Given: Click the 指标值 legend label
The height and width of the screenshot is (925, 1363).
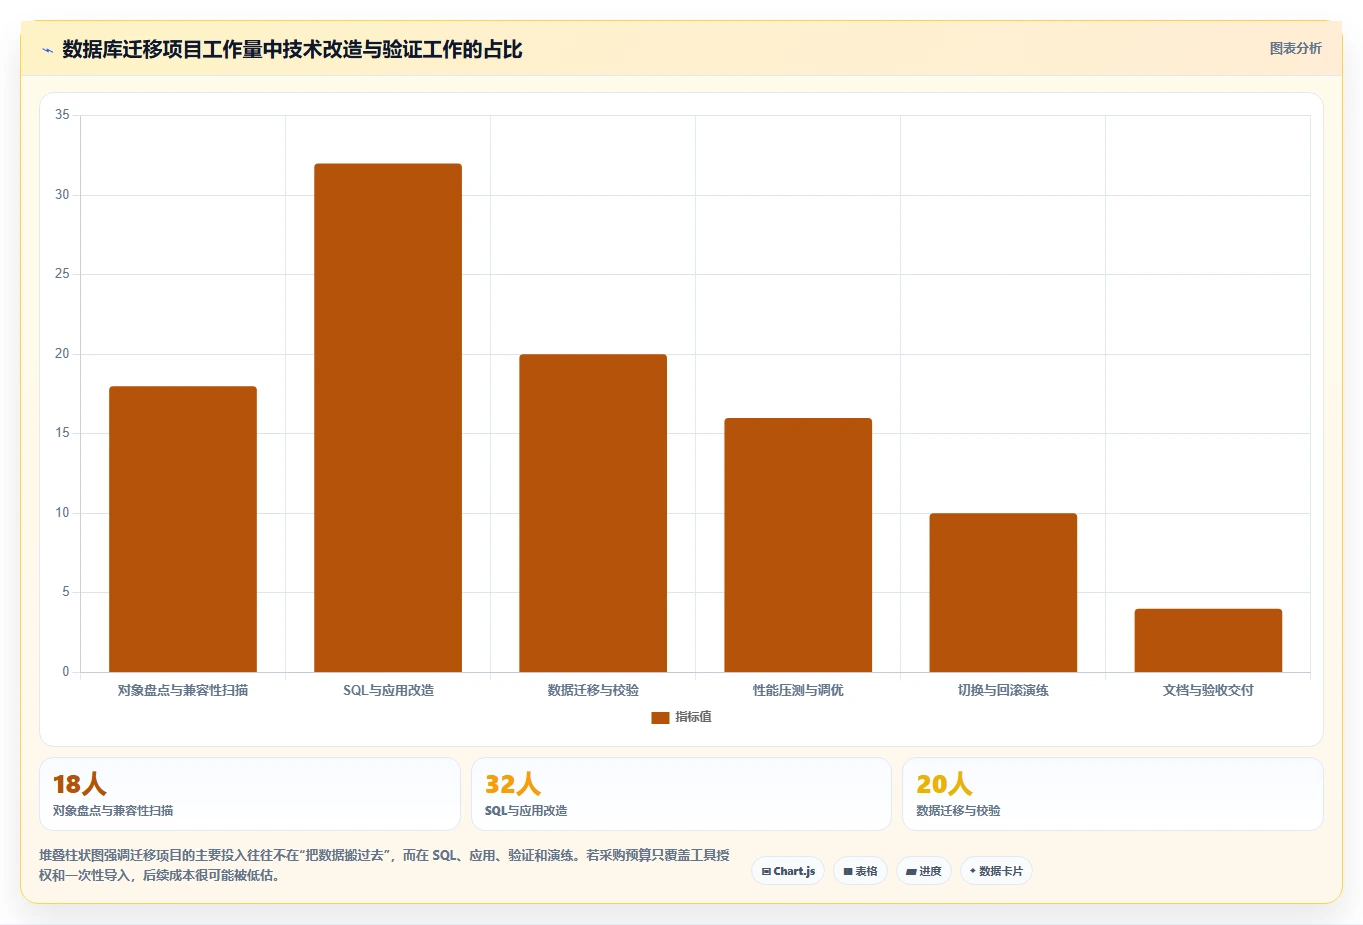Looking at the screenshot, I should (x=693, y=717).
